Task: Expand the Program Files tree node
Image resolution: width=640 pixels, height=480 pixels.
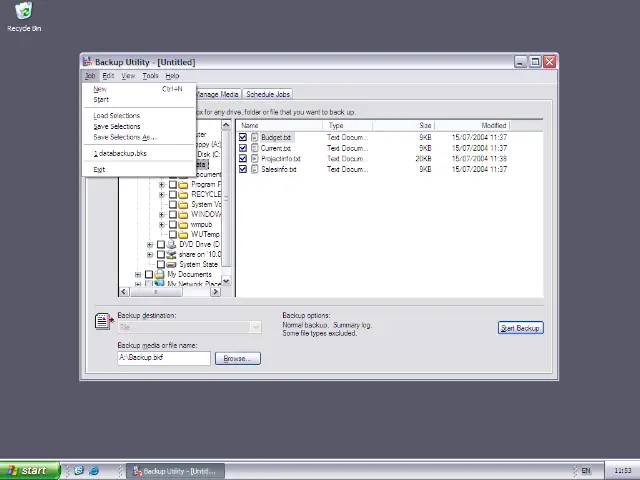Action: click(x=162, y=184)
